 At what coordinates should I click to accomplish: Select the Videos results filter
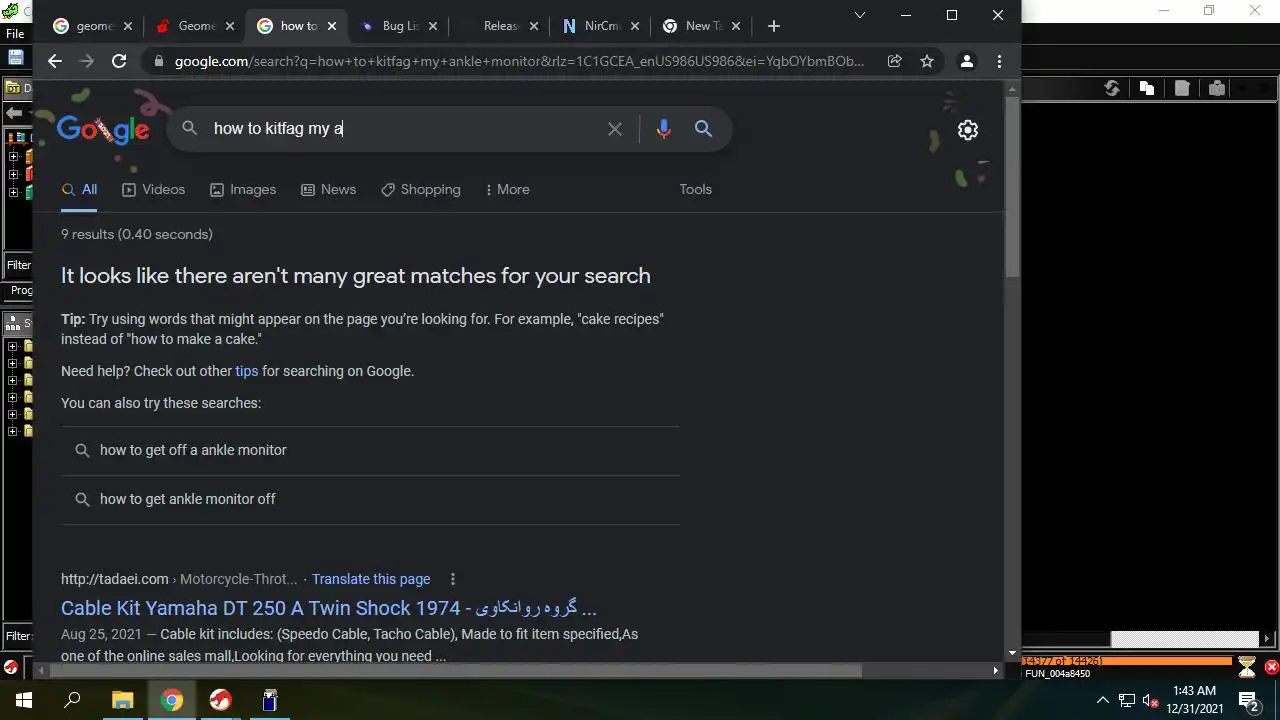(x=153, y=189)
